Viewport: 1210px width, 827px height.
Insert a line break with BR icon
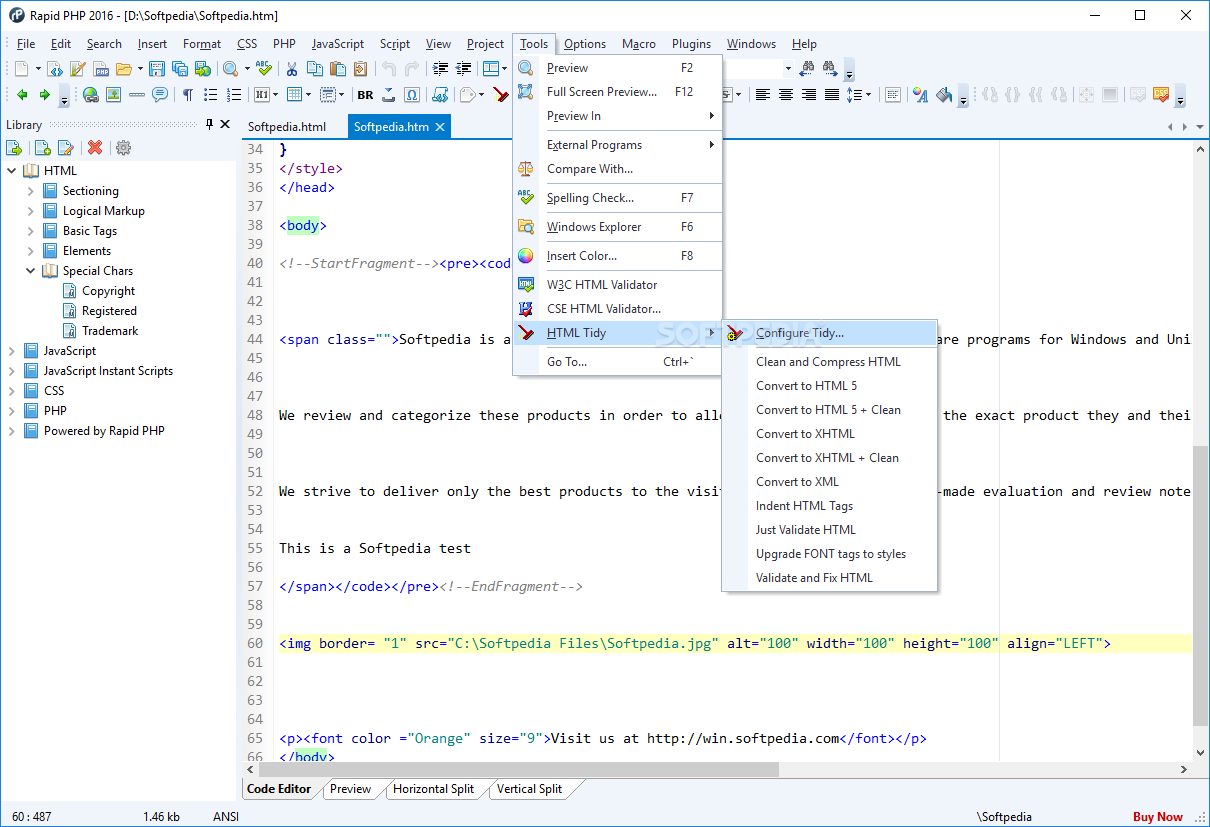(365, 95)
